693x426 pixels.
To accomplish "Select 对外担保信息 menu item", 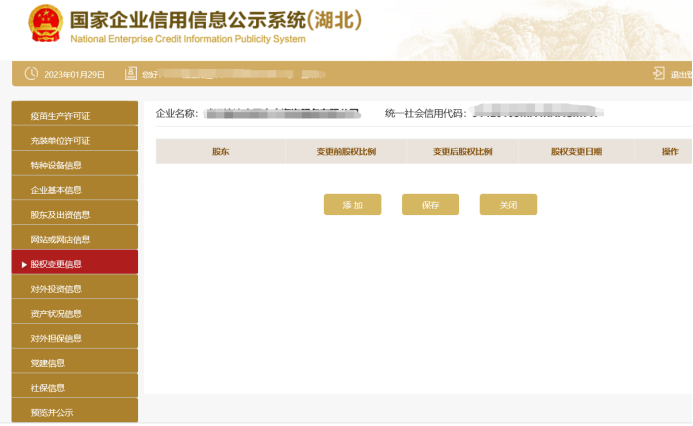I will 74,339.
